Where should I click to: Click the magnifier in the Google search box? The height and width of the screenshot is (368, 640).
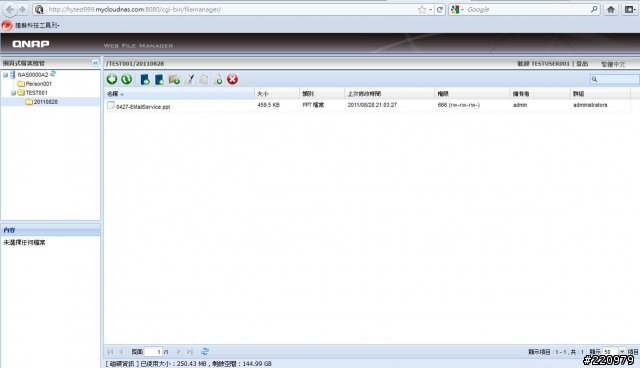[x=594, y=9]
